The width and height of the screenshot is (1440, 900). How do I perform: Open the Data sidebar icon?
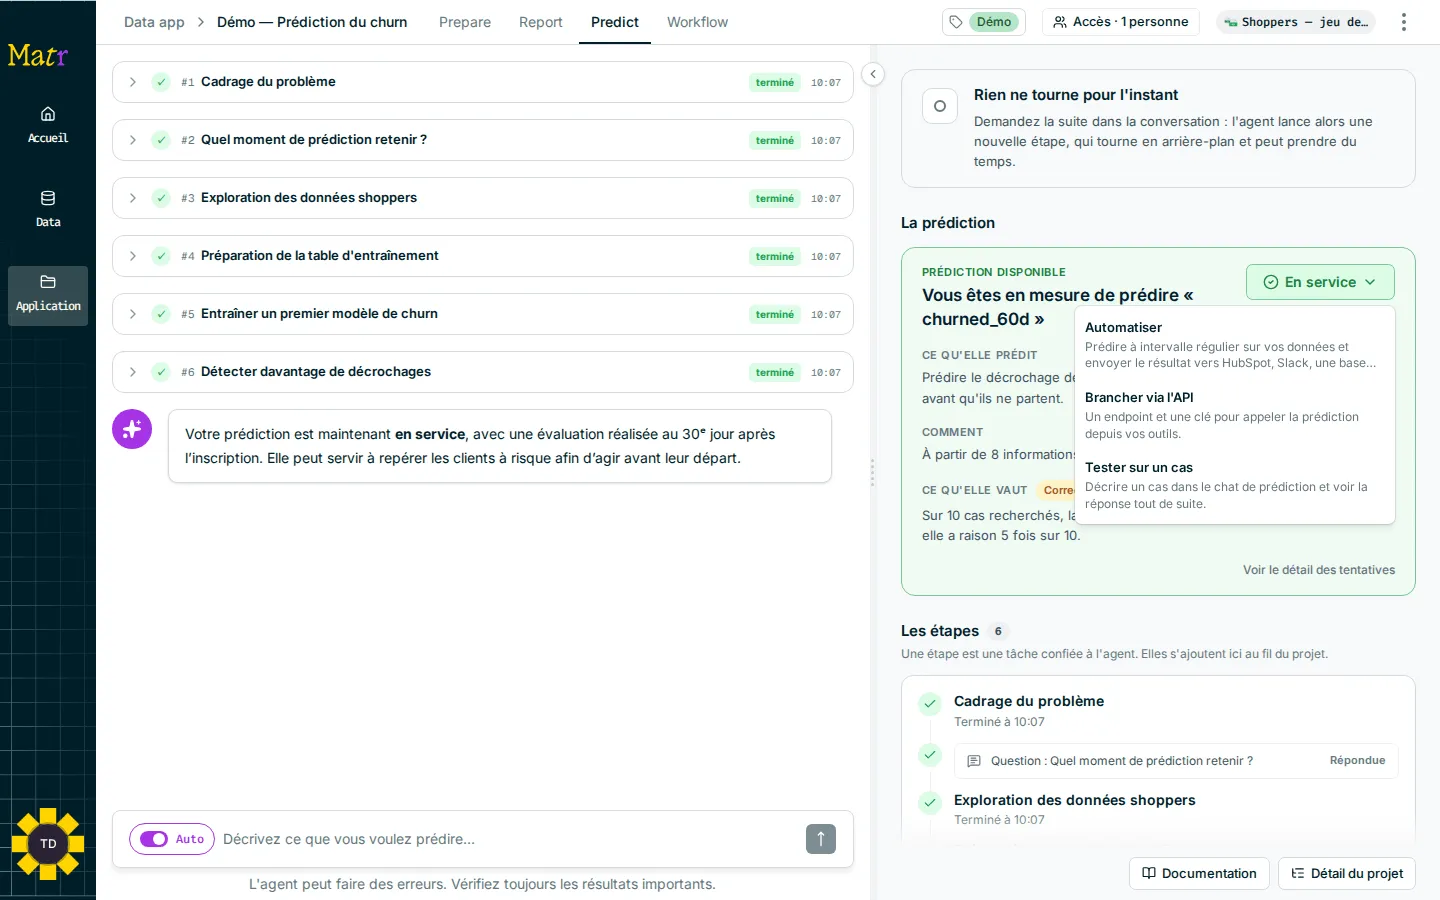click(48, 209)
